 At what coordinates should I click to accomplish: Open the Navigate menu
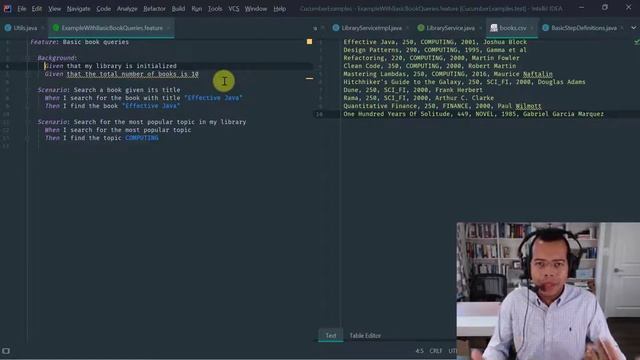(x=78, y=9)
